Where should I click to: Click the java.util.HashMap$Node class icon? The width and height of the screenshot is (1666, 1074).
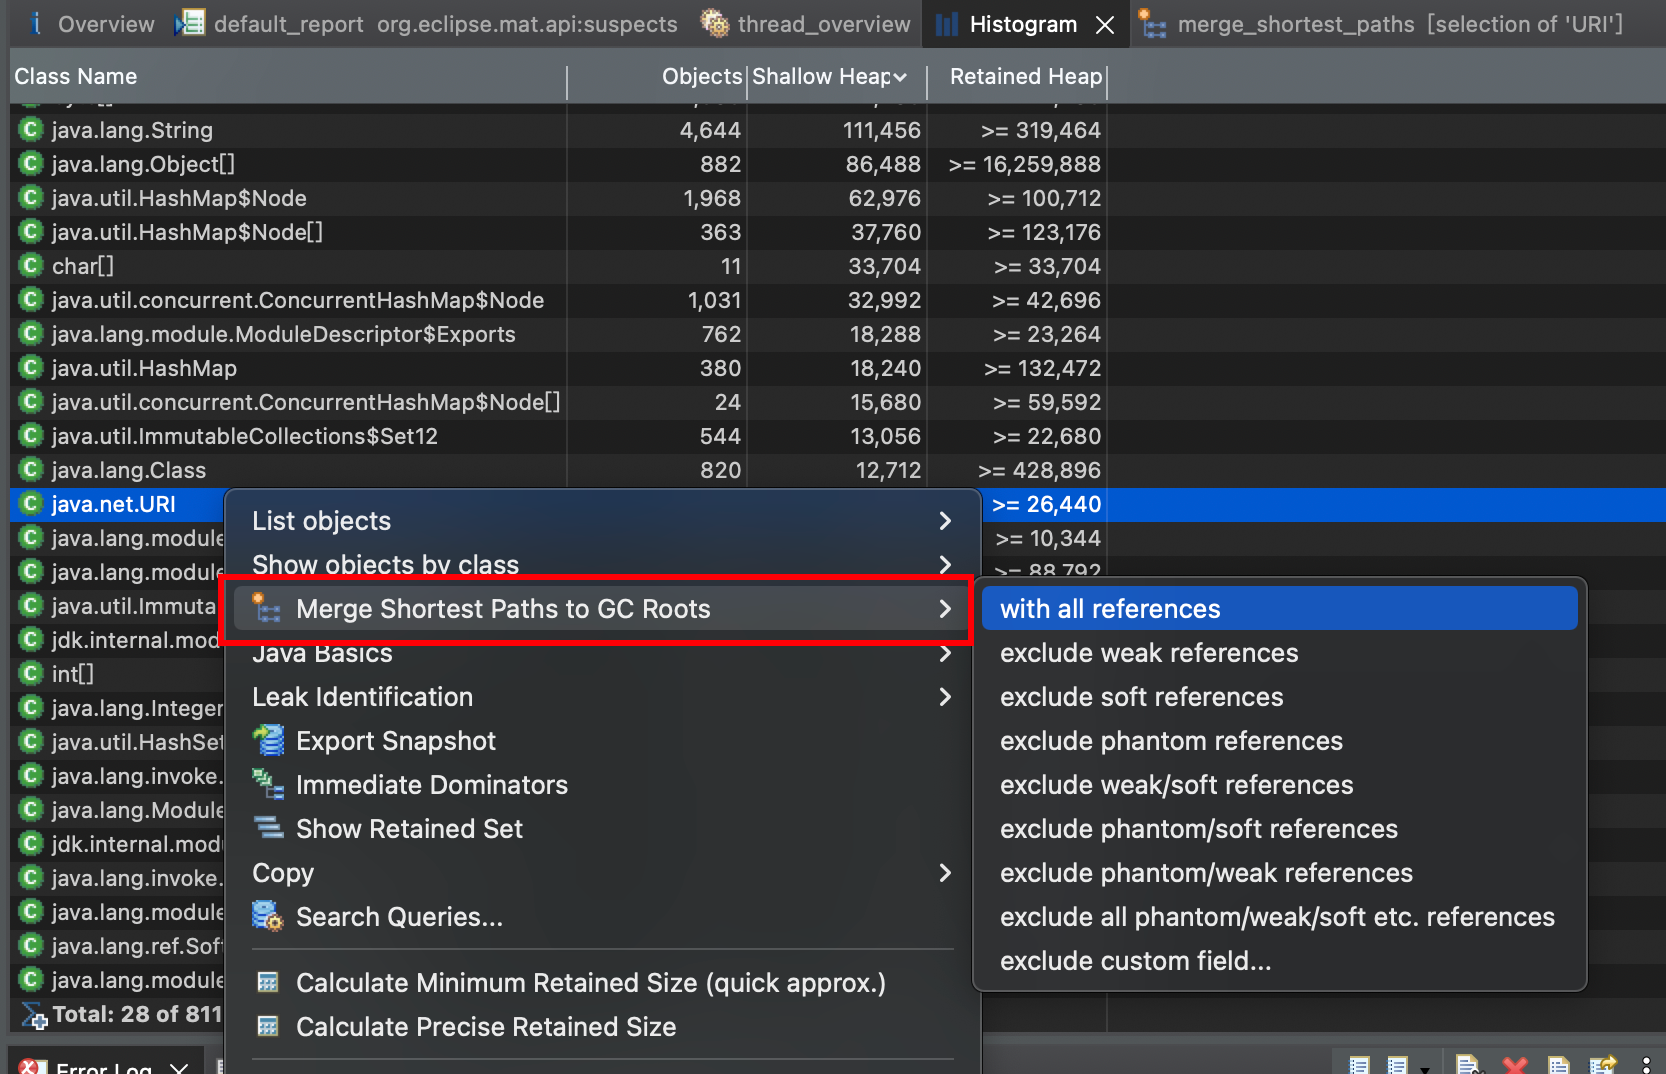click(31, 198)
